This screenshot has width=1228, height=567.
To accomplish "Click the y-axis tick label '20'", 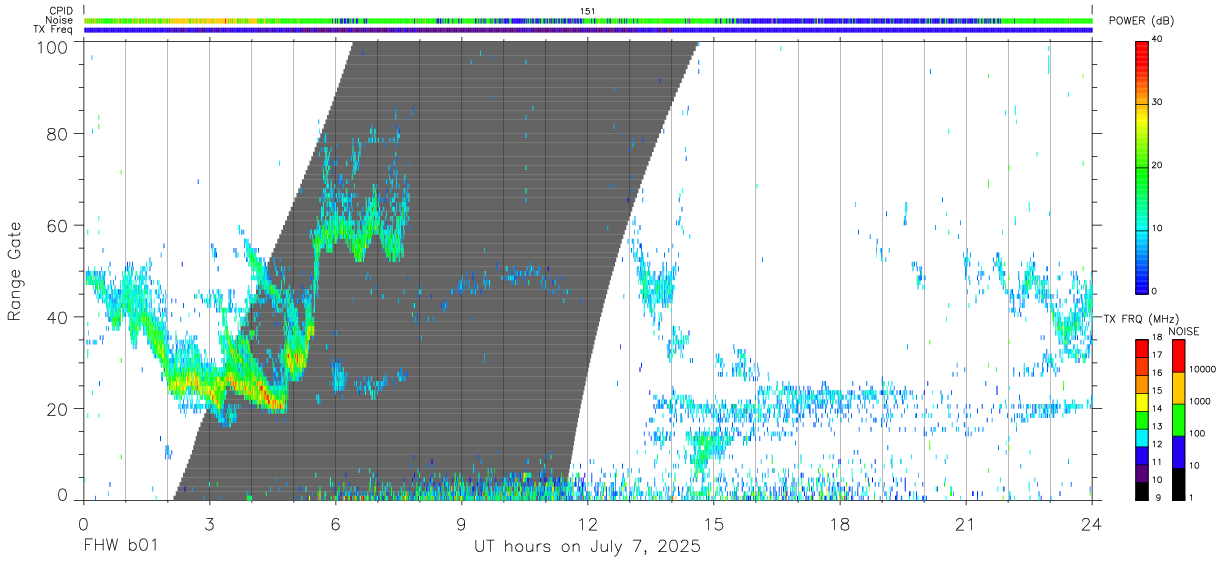I will point(58,408).
